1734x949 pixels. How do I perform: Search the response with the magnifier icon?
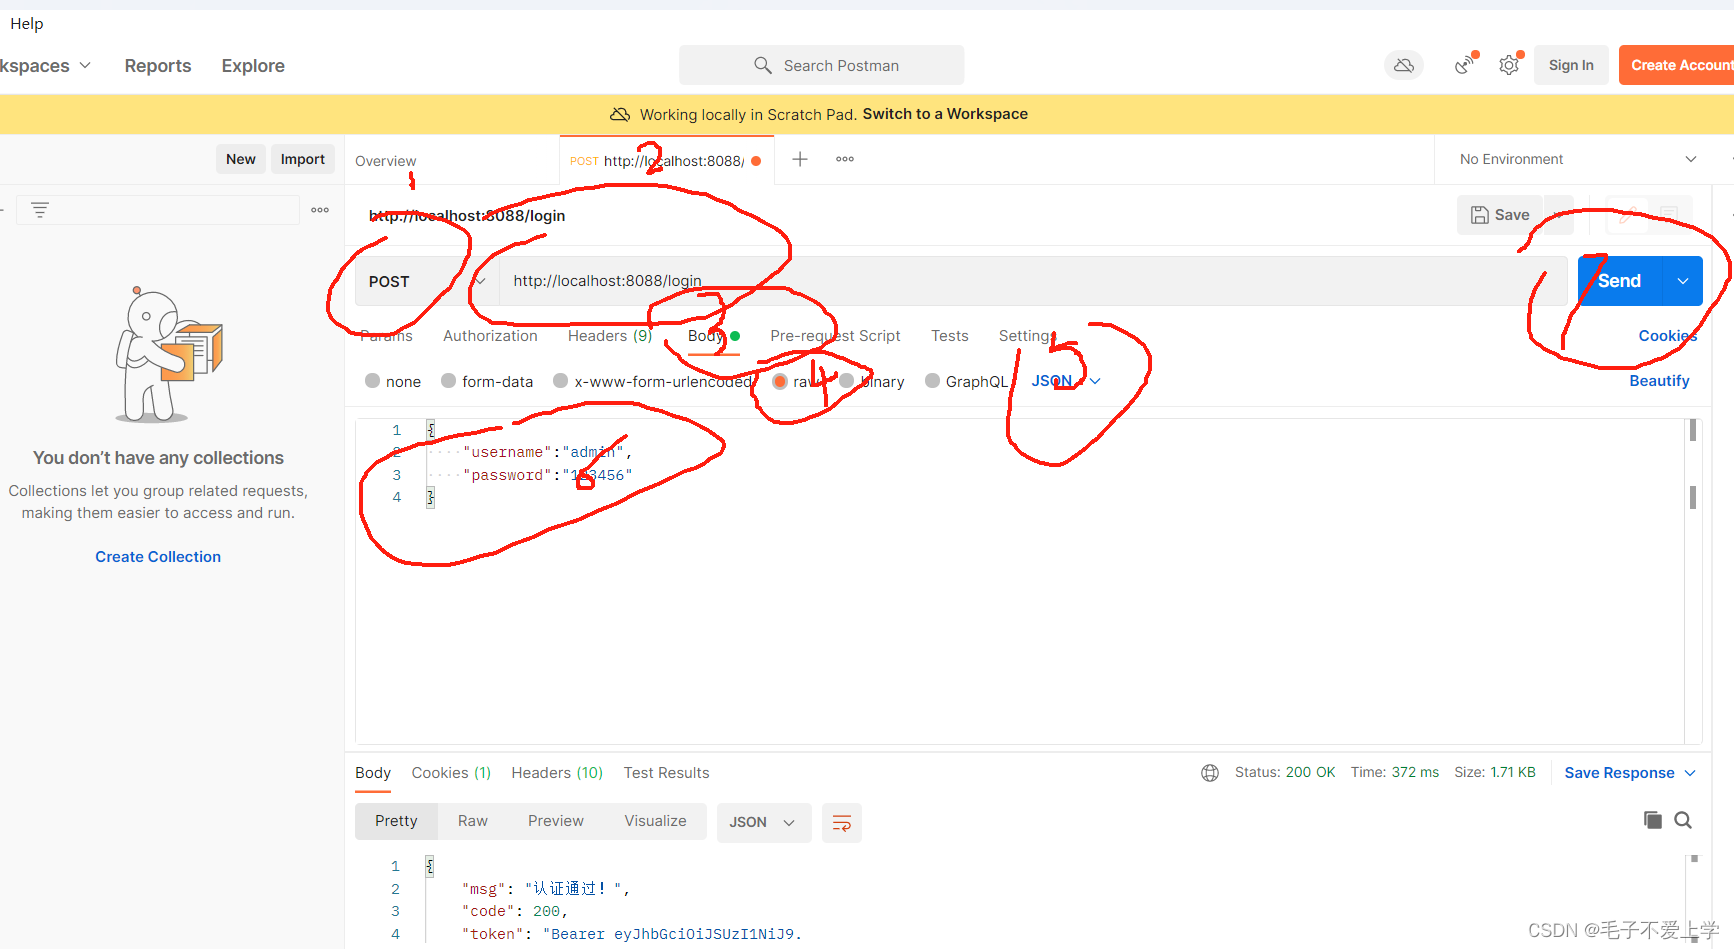(x=1683, y=820)
